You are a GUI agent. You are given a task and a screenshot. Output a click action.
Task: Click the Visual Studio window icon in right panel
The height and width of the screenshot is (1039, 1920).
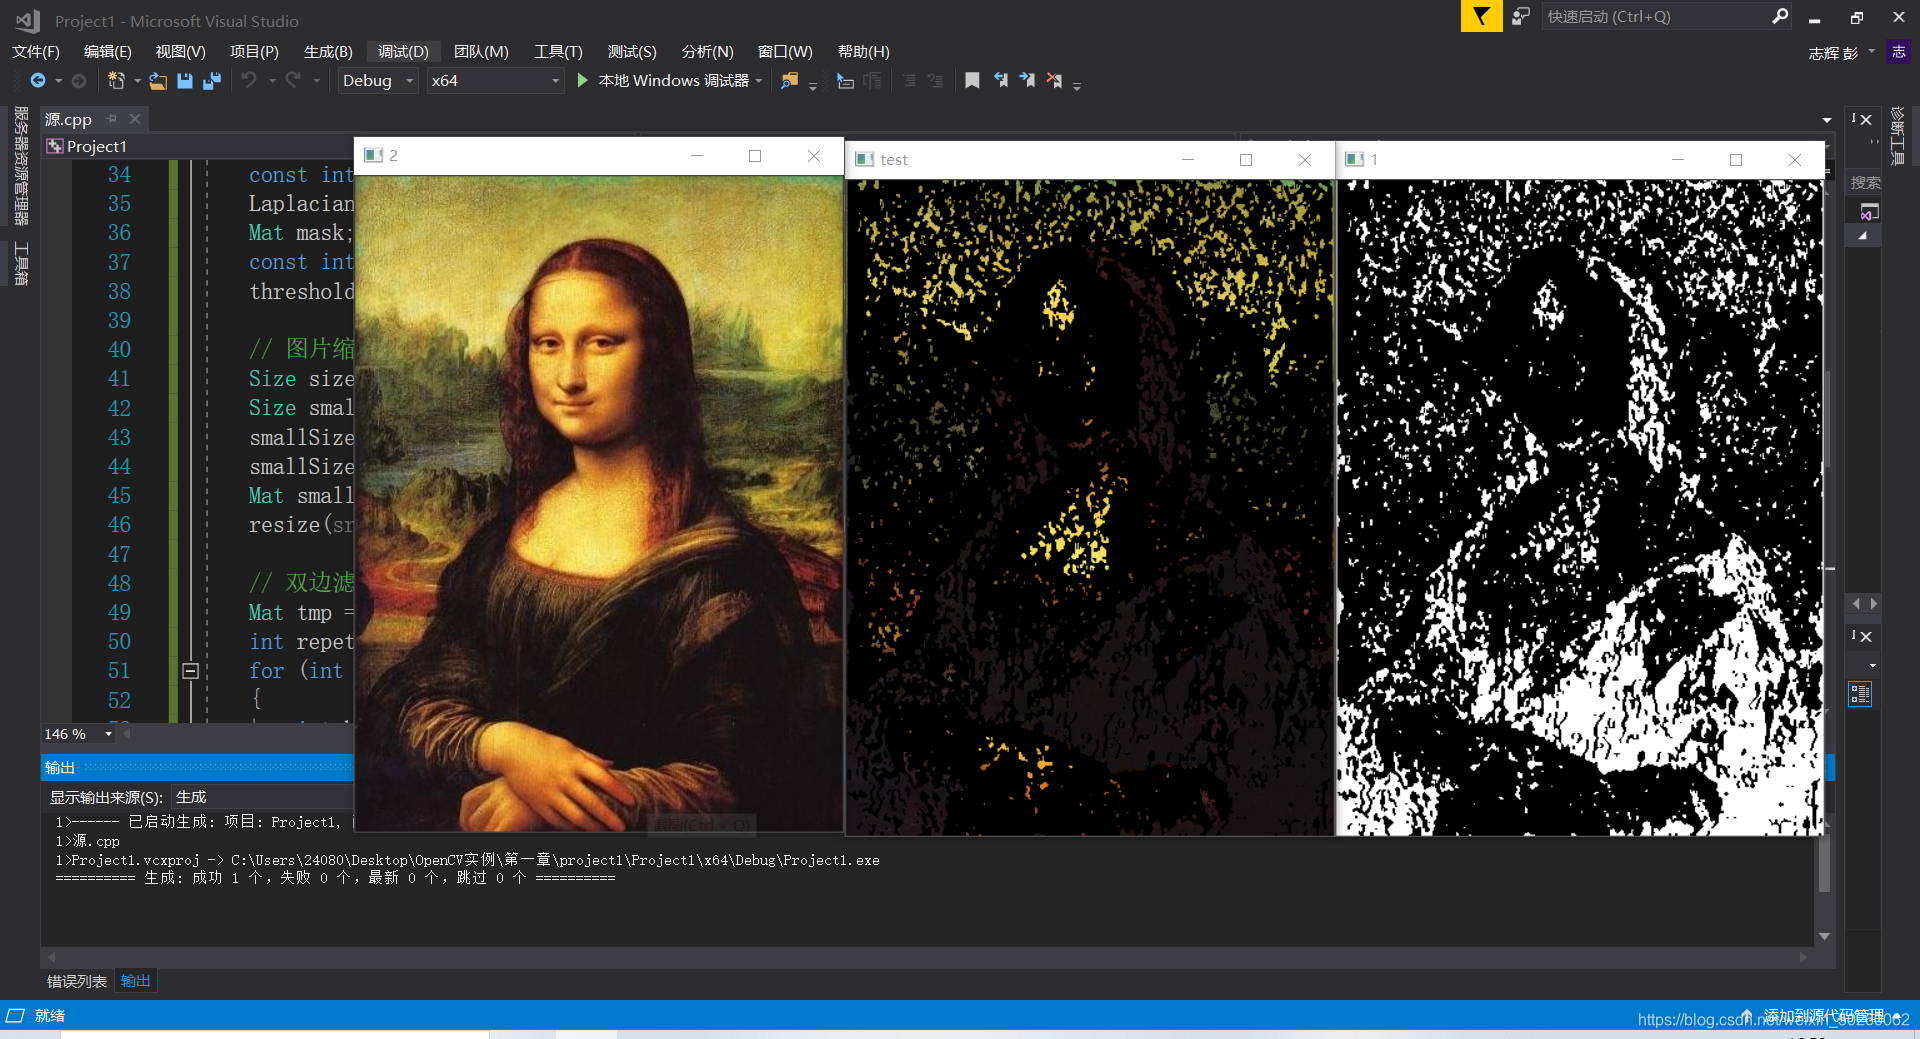point(1869,212)
